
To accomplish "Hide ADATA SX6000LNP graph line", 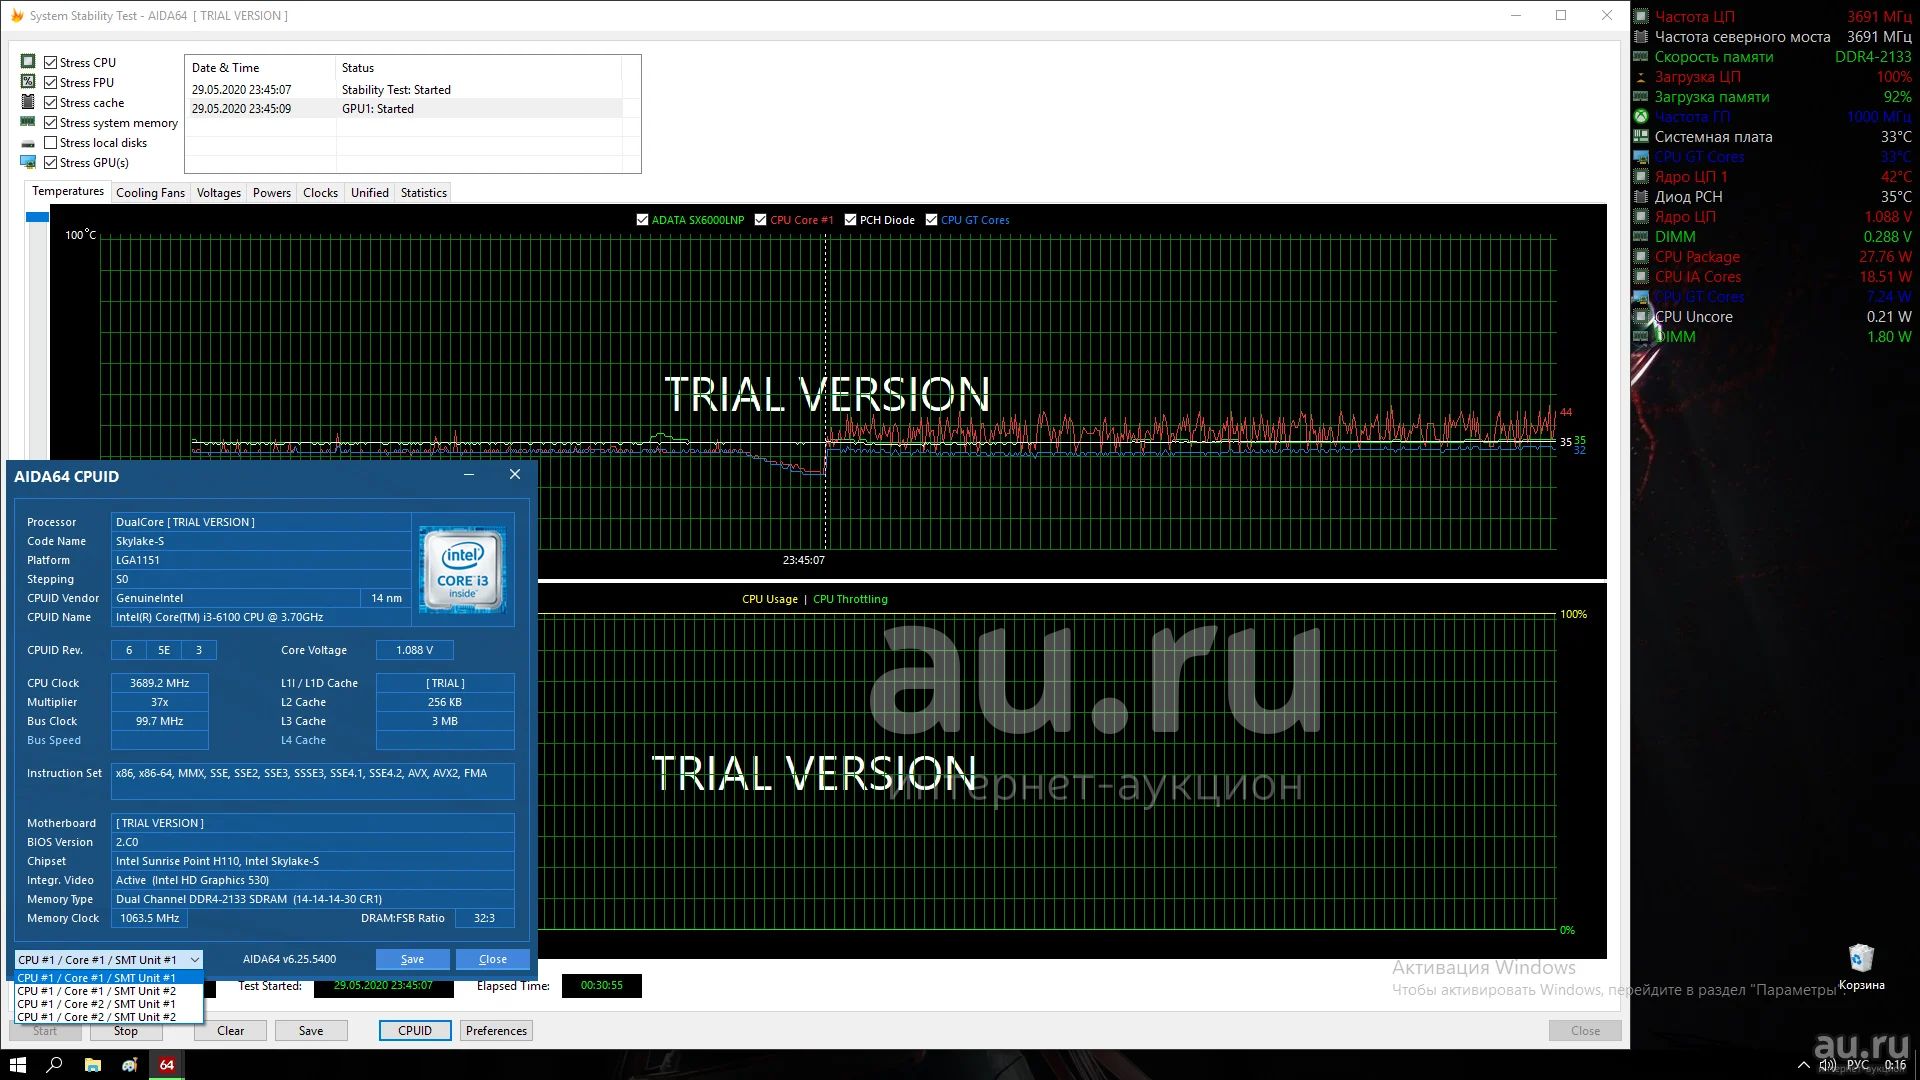I will 642,220.
